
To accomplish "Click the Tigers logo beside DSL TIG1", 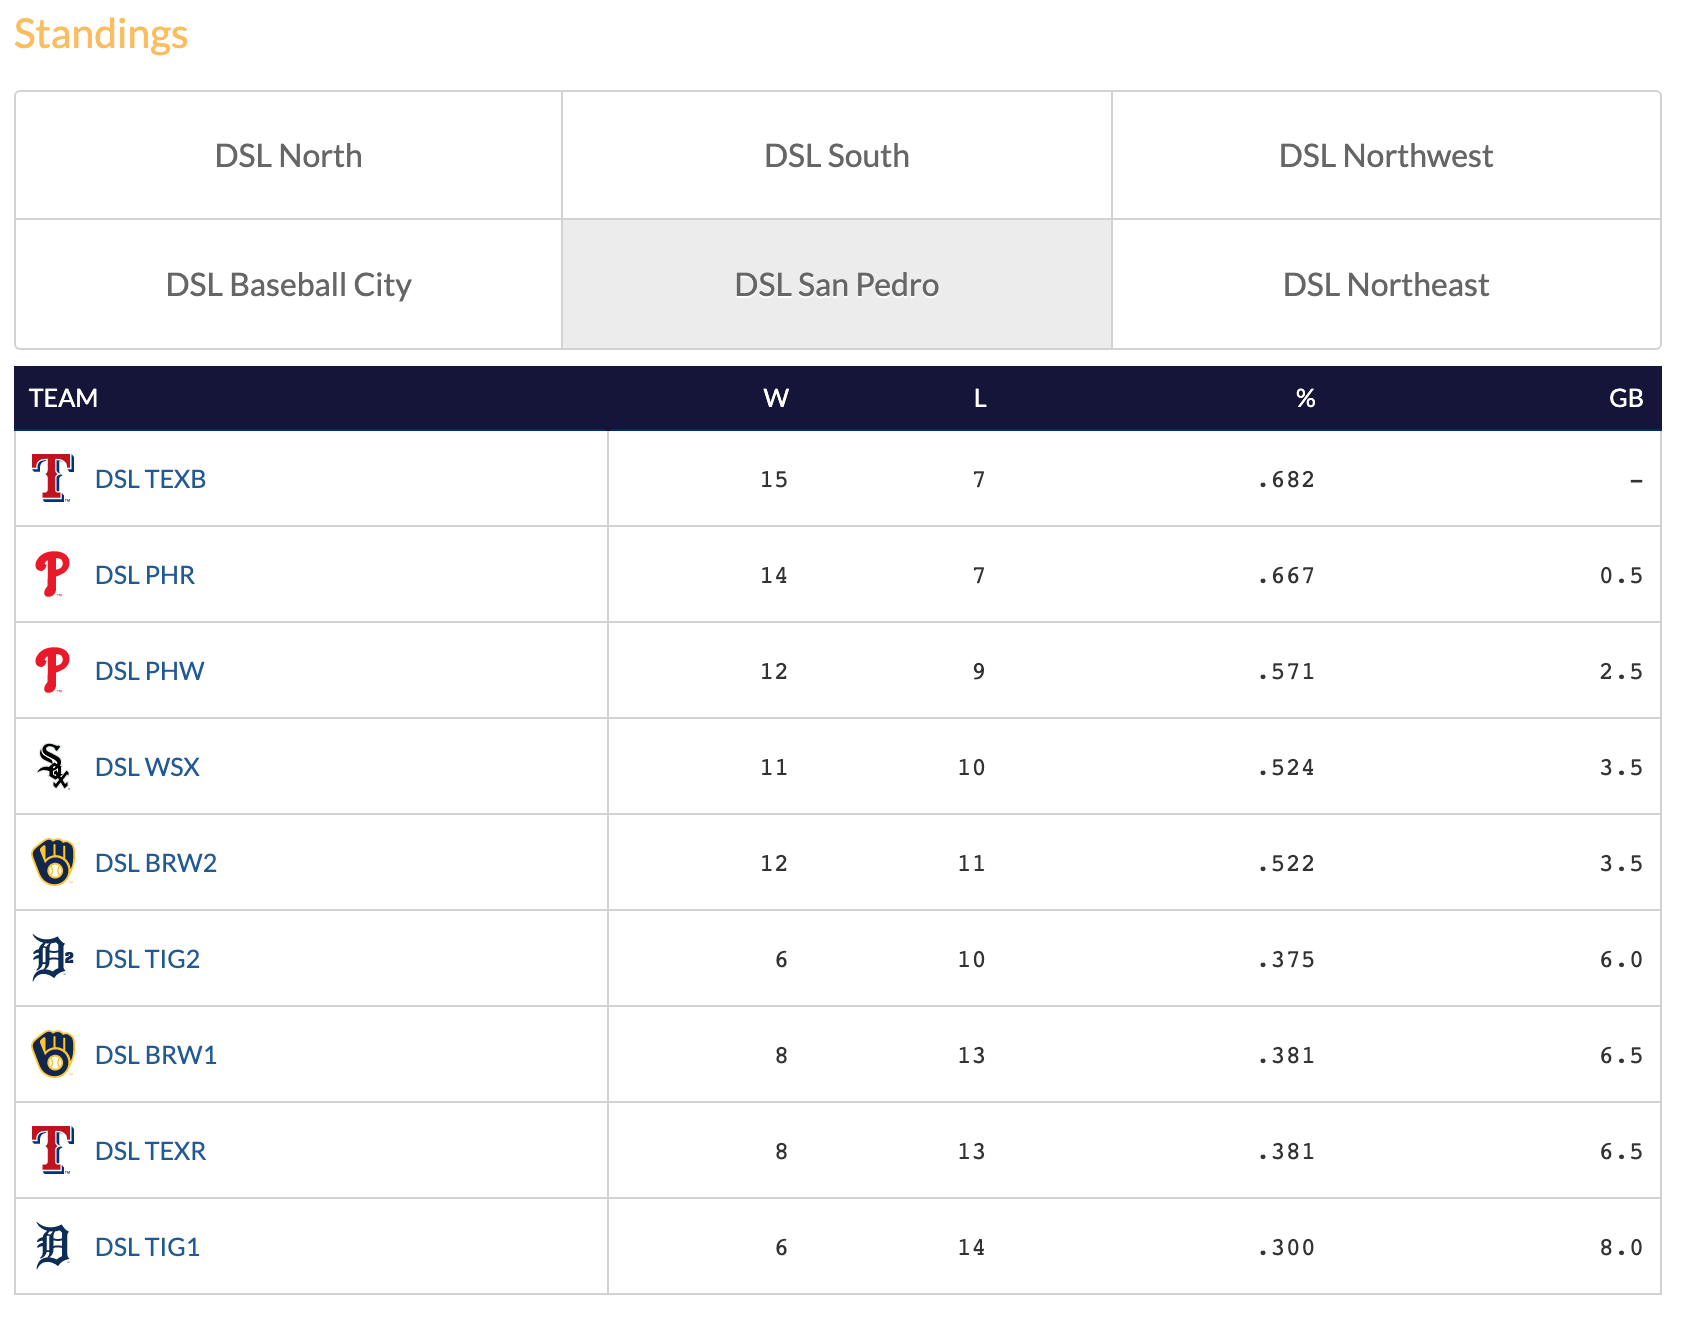I will (53, 1246).
